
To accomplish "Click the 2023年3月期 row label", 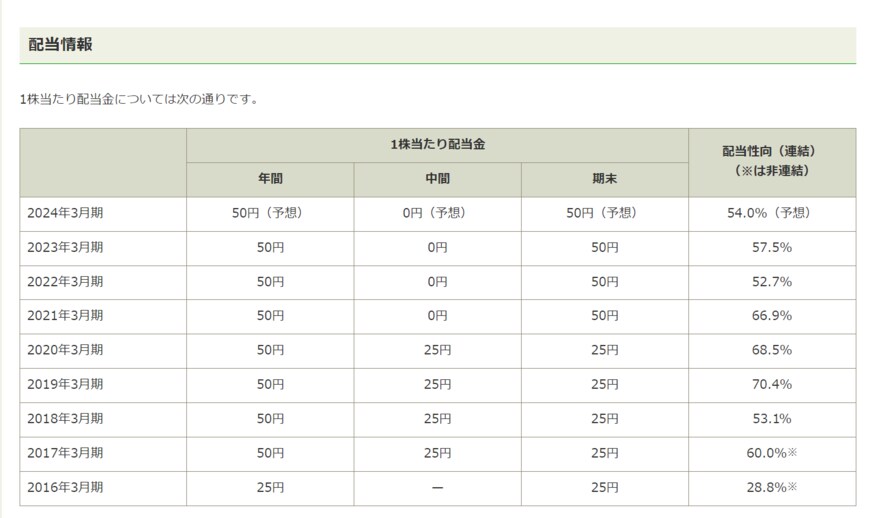I will pyautogui.click(x=65, y=247).
